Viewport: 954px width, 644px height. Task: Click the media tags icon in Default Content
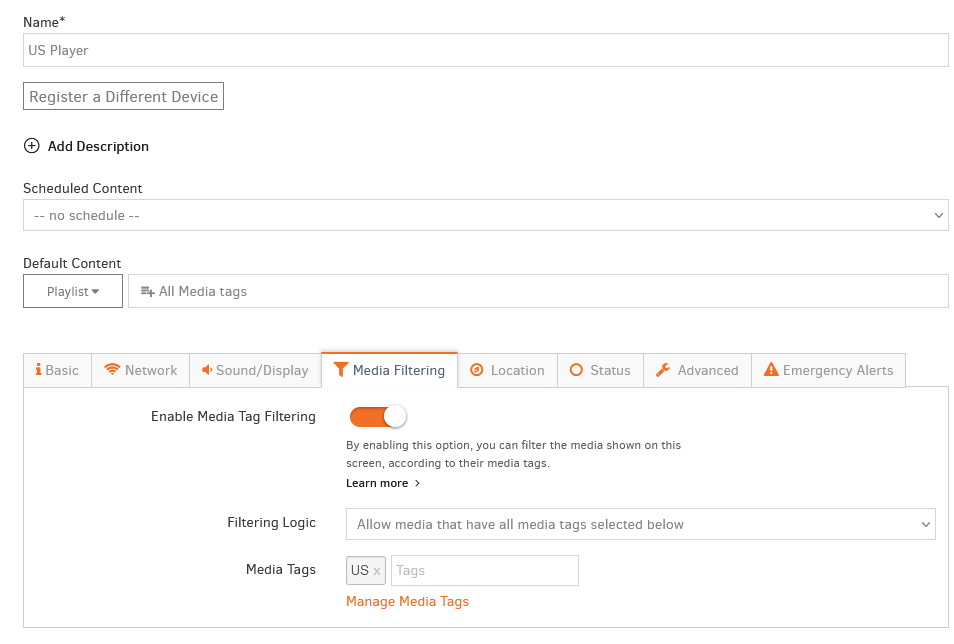146,291
